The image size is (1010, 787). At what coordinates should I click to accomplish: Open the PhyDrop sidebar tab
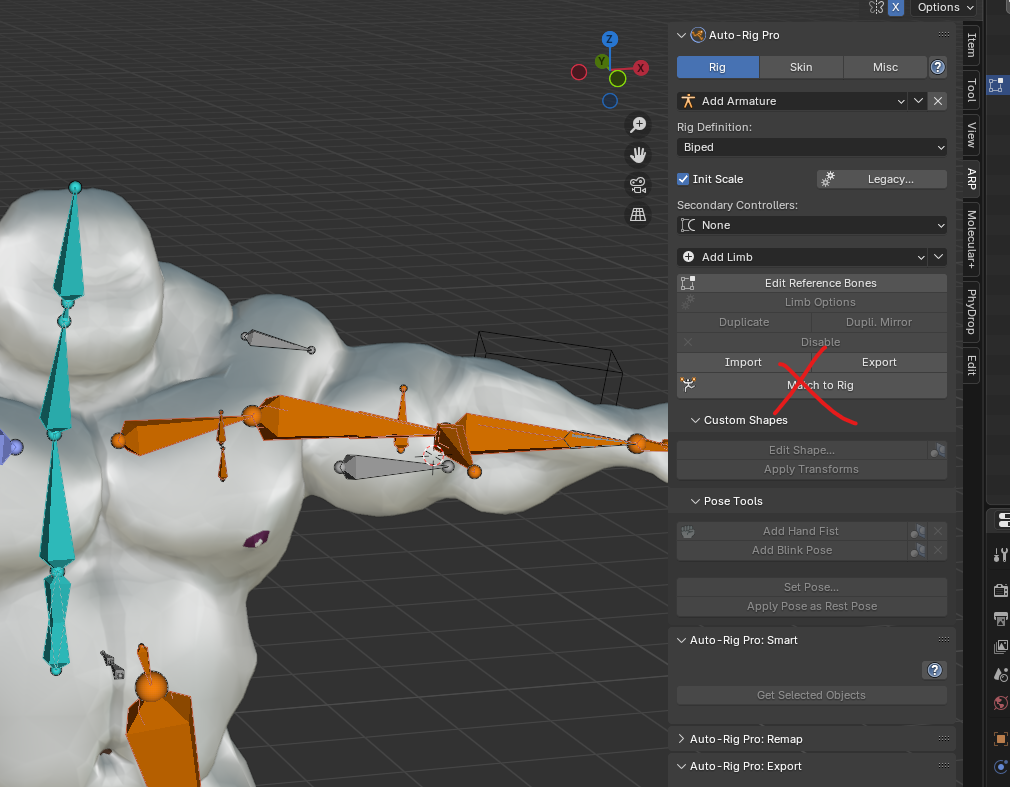click(x=971, y=312)
